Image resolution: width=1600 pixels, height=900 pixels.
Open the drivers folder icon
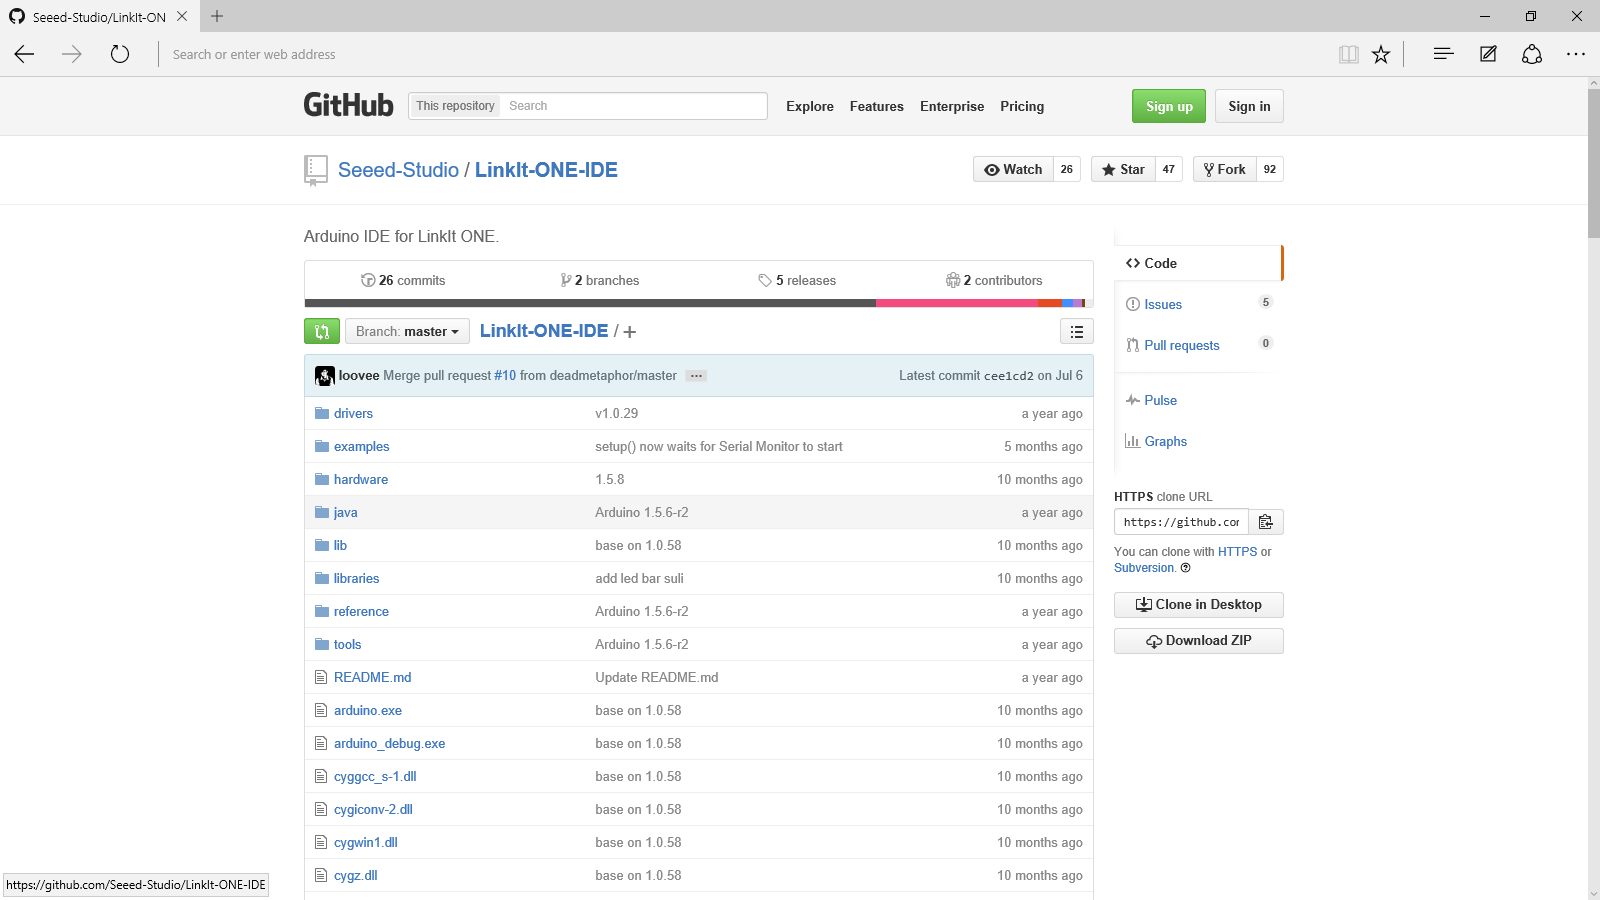pyautogui.click(x=322, y=413)
